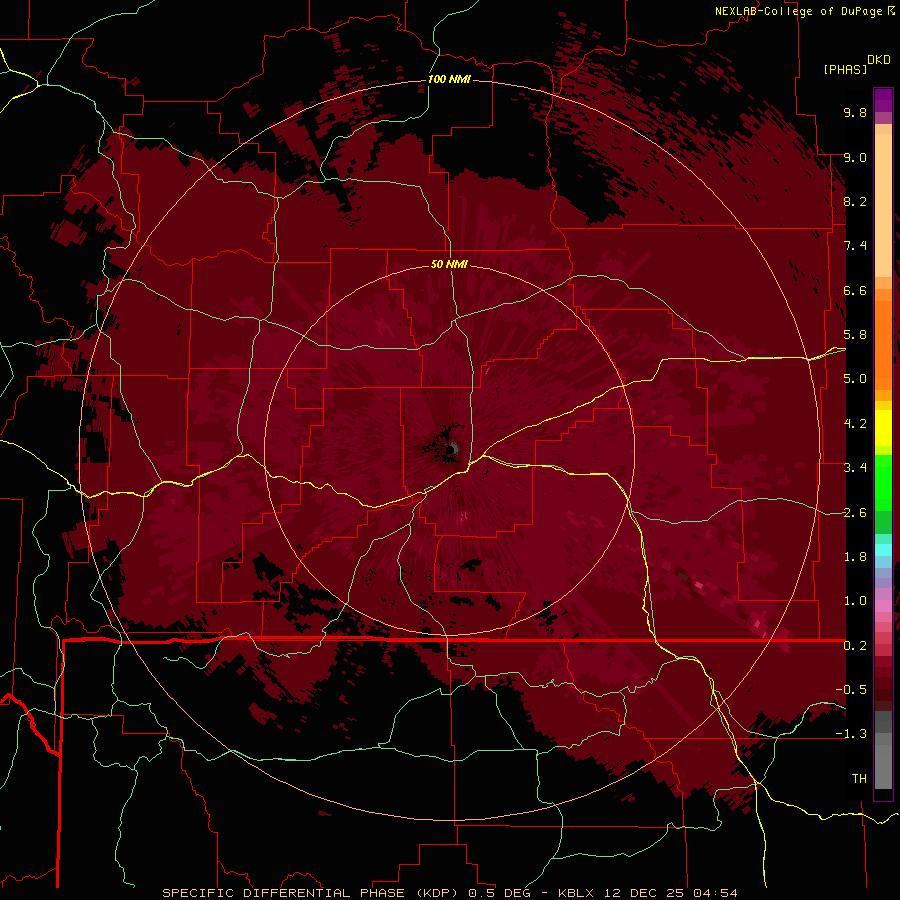
Task: Click the 50 NMI range ring label
Action: [449, 264]
